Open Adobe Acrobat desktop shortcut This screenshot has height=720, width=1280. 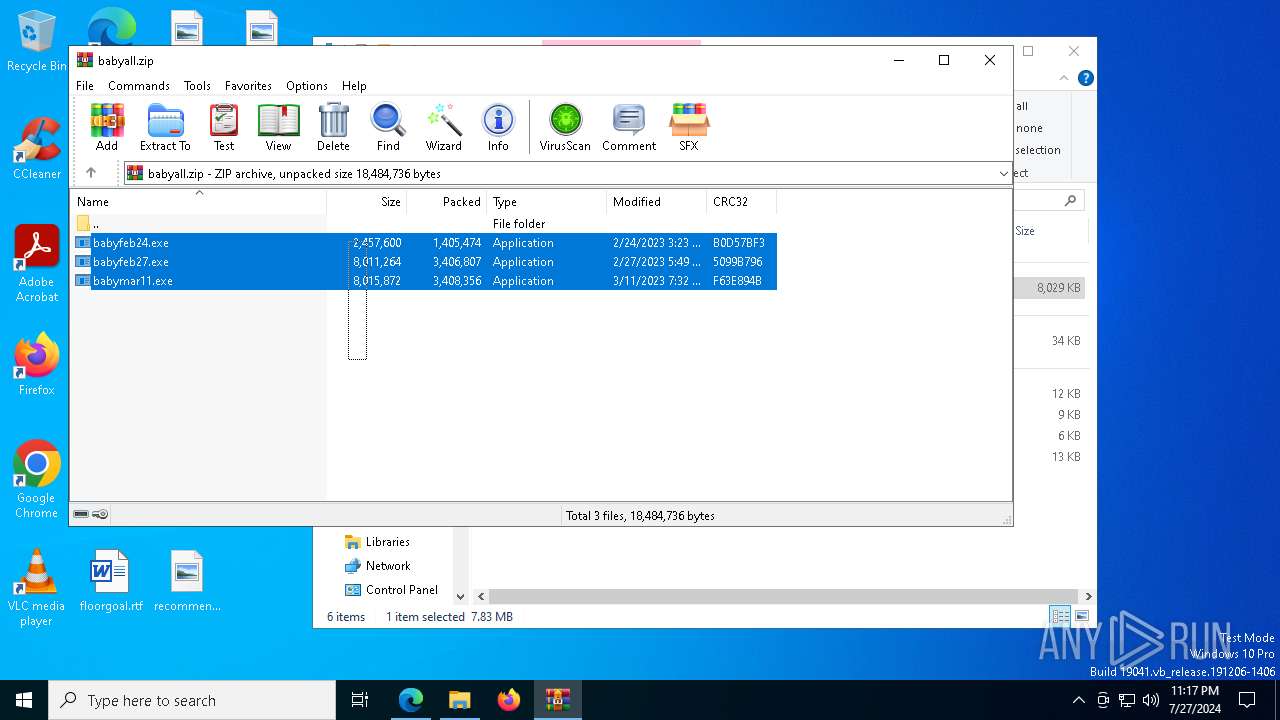coord(37,264)
